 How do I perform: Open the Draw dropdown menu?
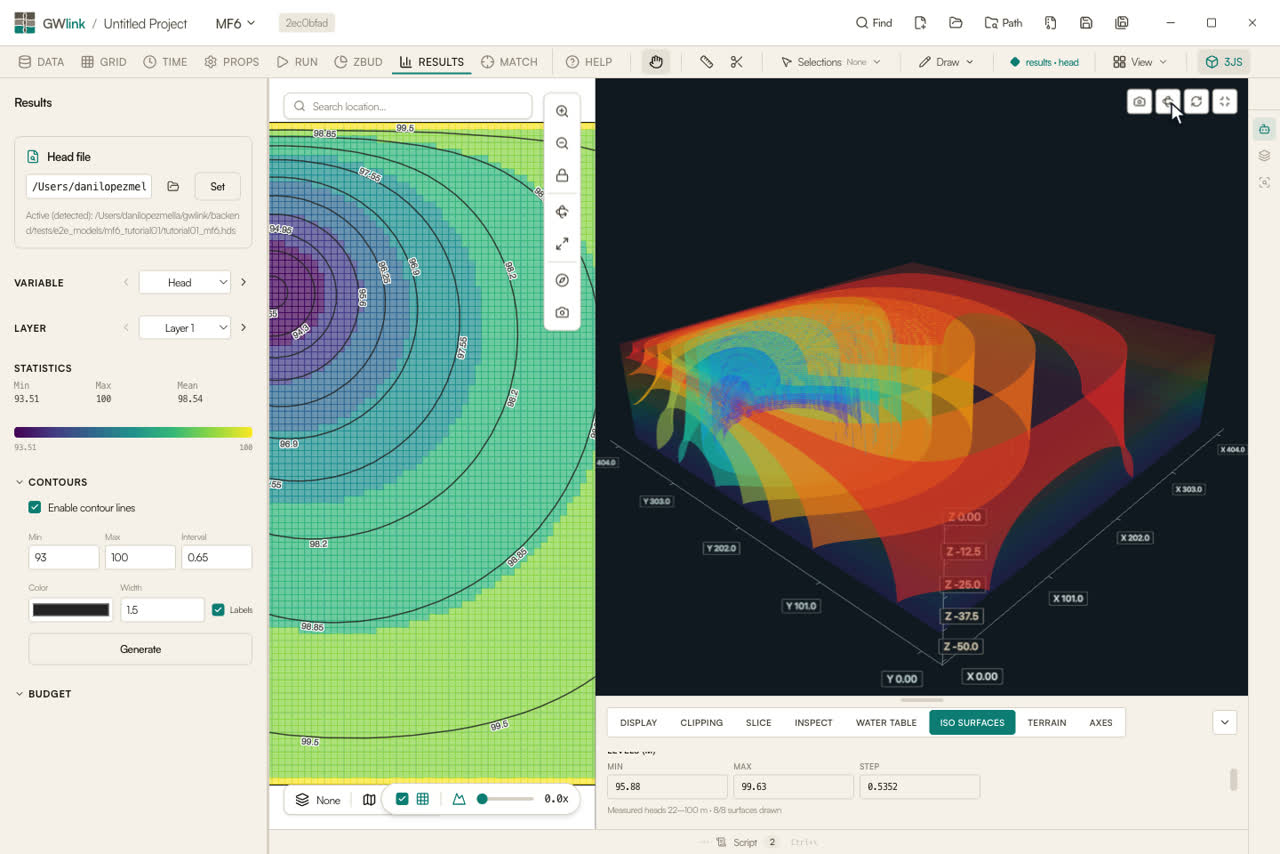pos(946,62)
